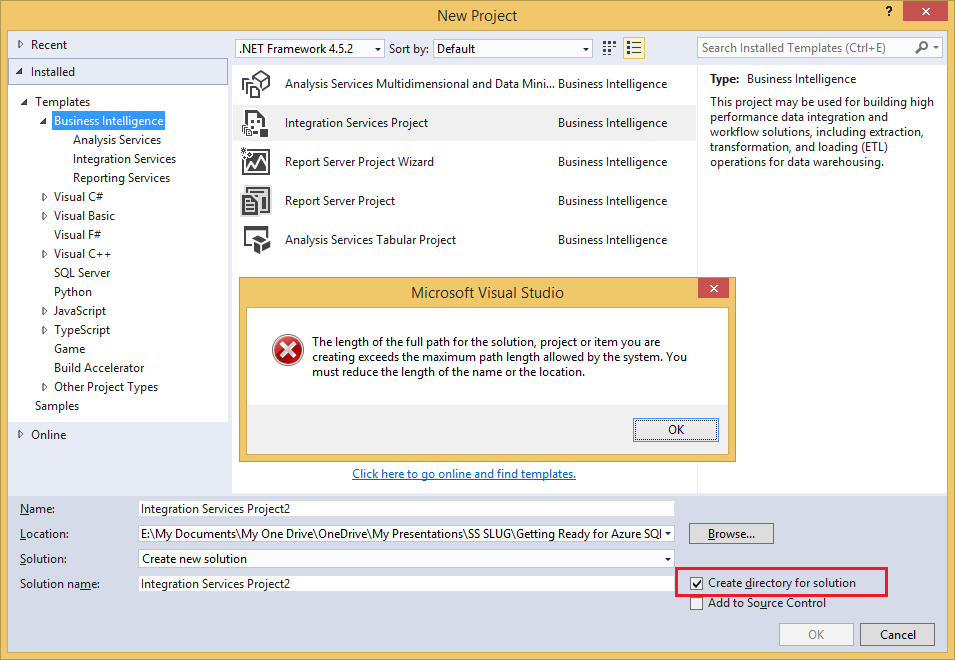Screen dimensions: 955x660
Task: Click the search magnifier in templates search
Action: [921, 47]
